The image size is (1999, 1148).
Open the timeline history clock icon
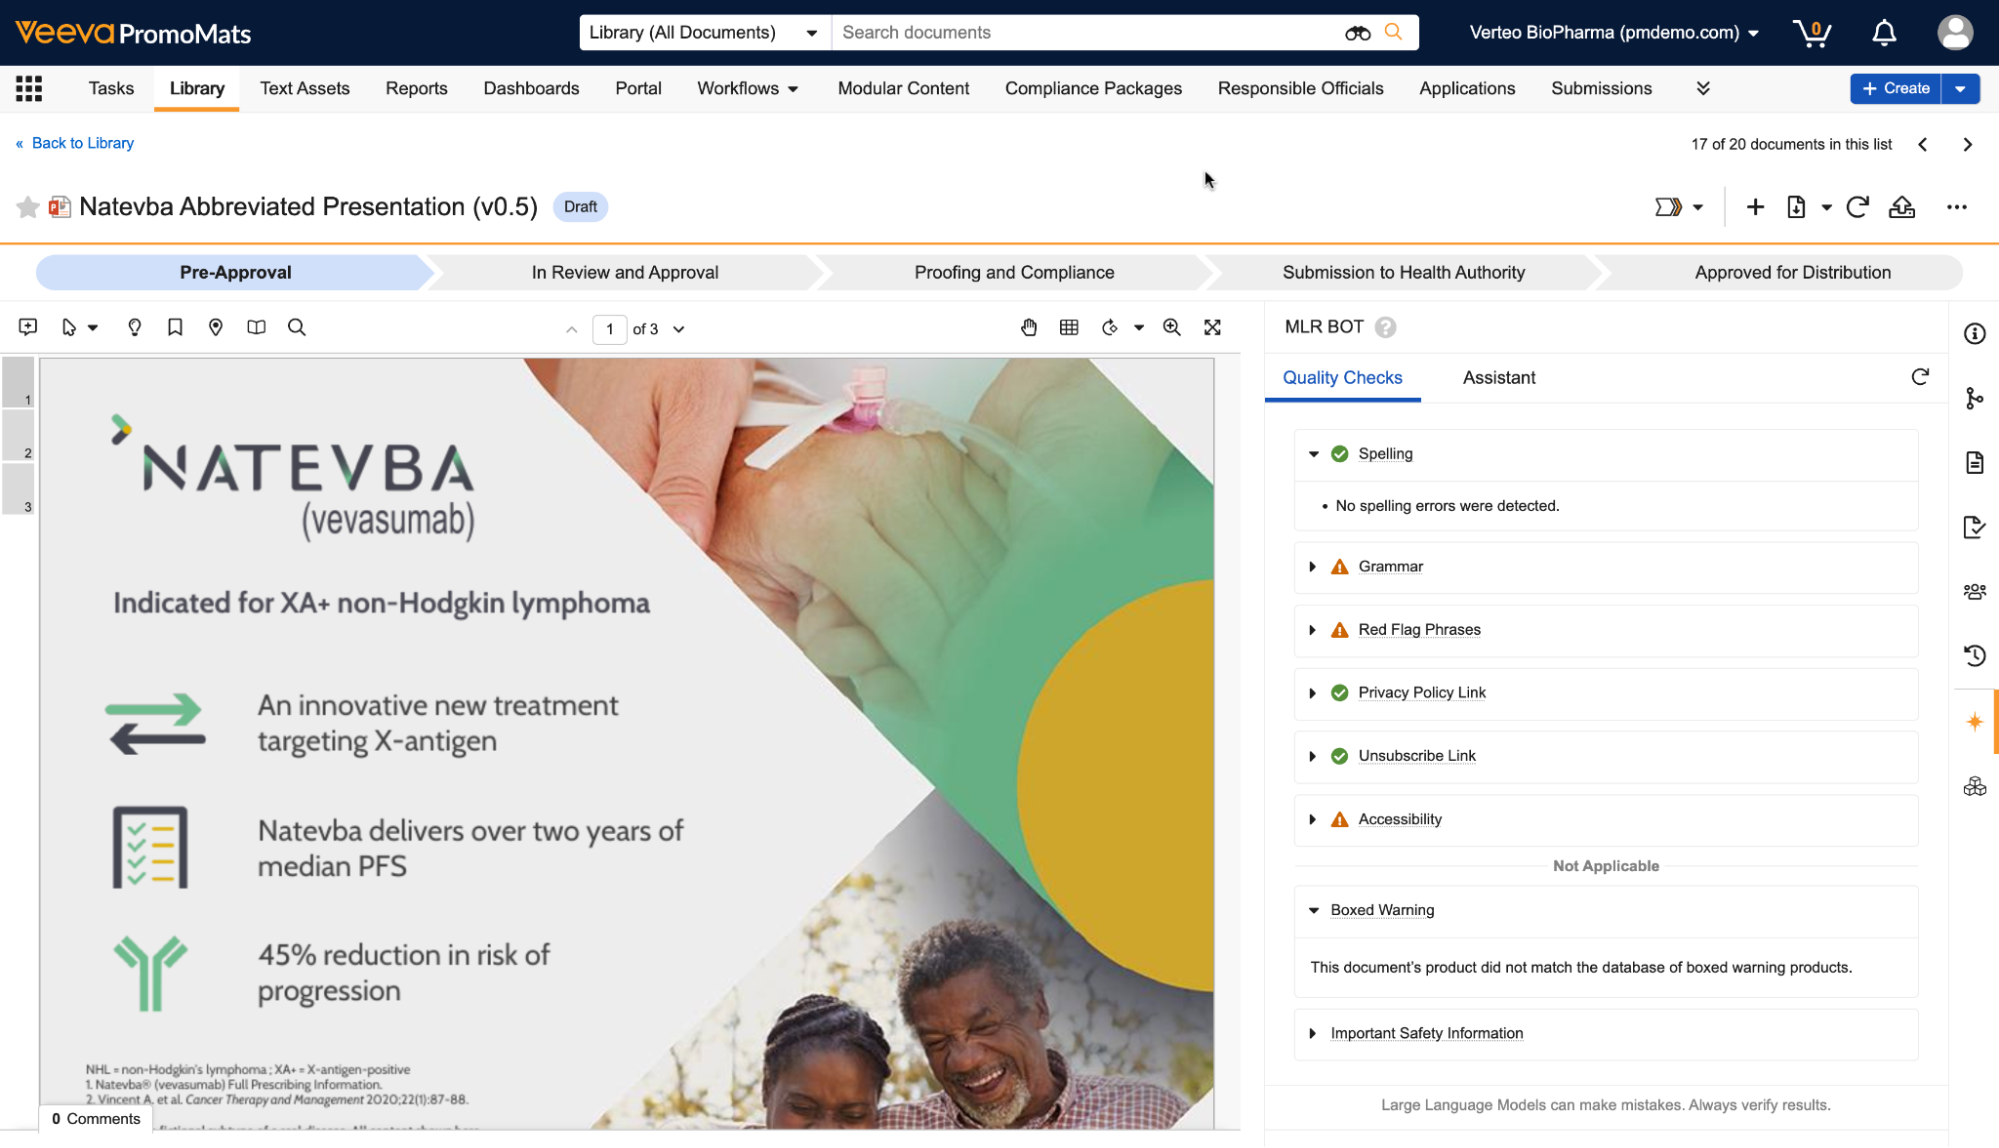[x=1975, y=656]
